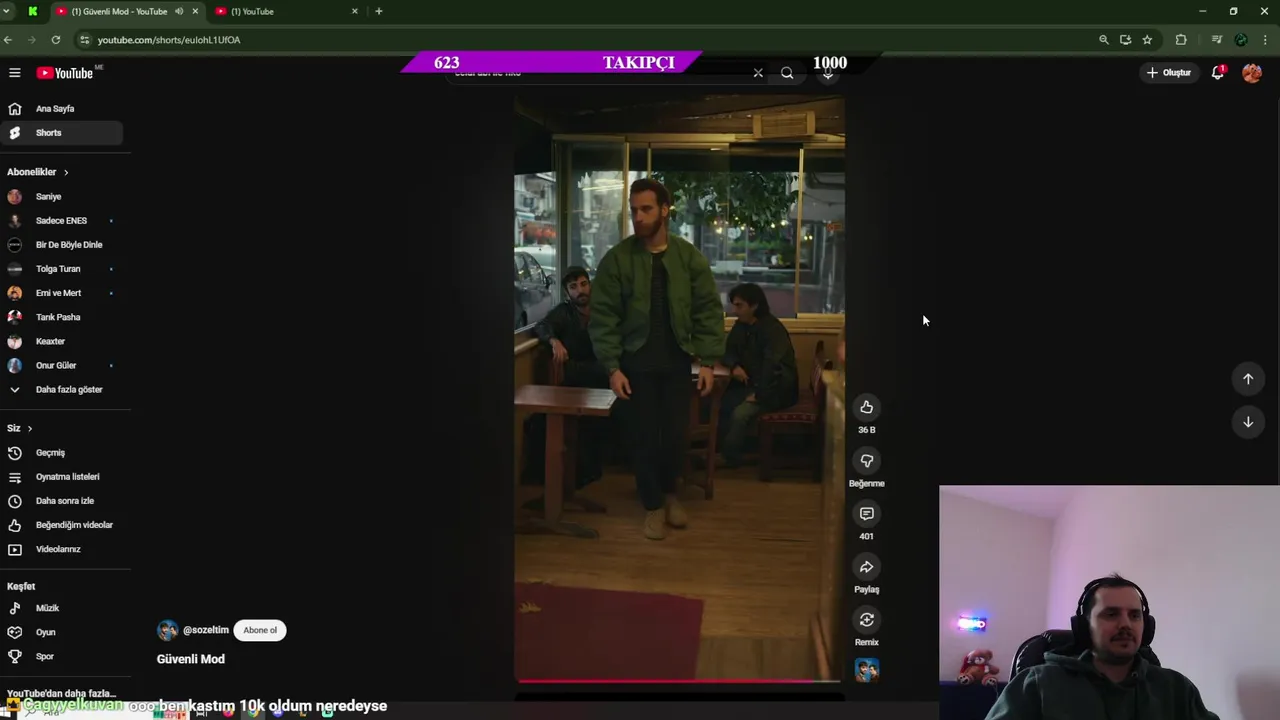
Task: Open the Remix option
Action: (867, 620)
